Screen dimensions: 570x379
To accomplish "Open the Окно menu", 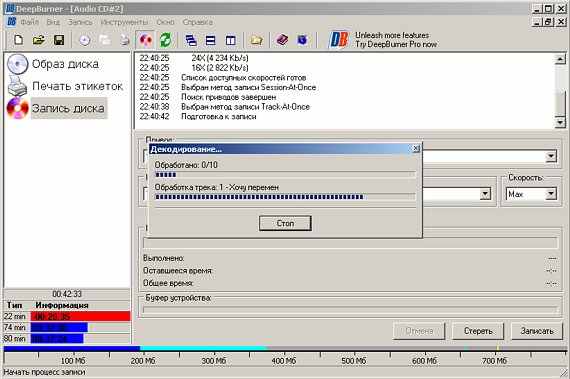I will click(165, 22).
